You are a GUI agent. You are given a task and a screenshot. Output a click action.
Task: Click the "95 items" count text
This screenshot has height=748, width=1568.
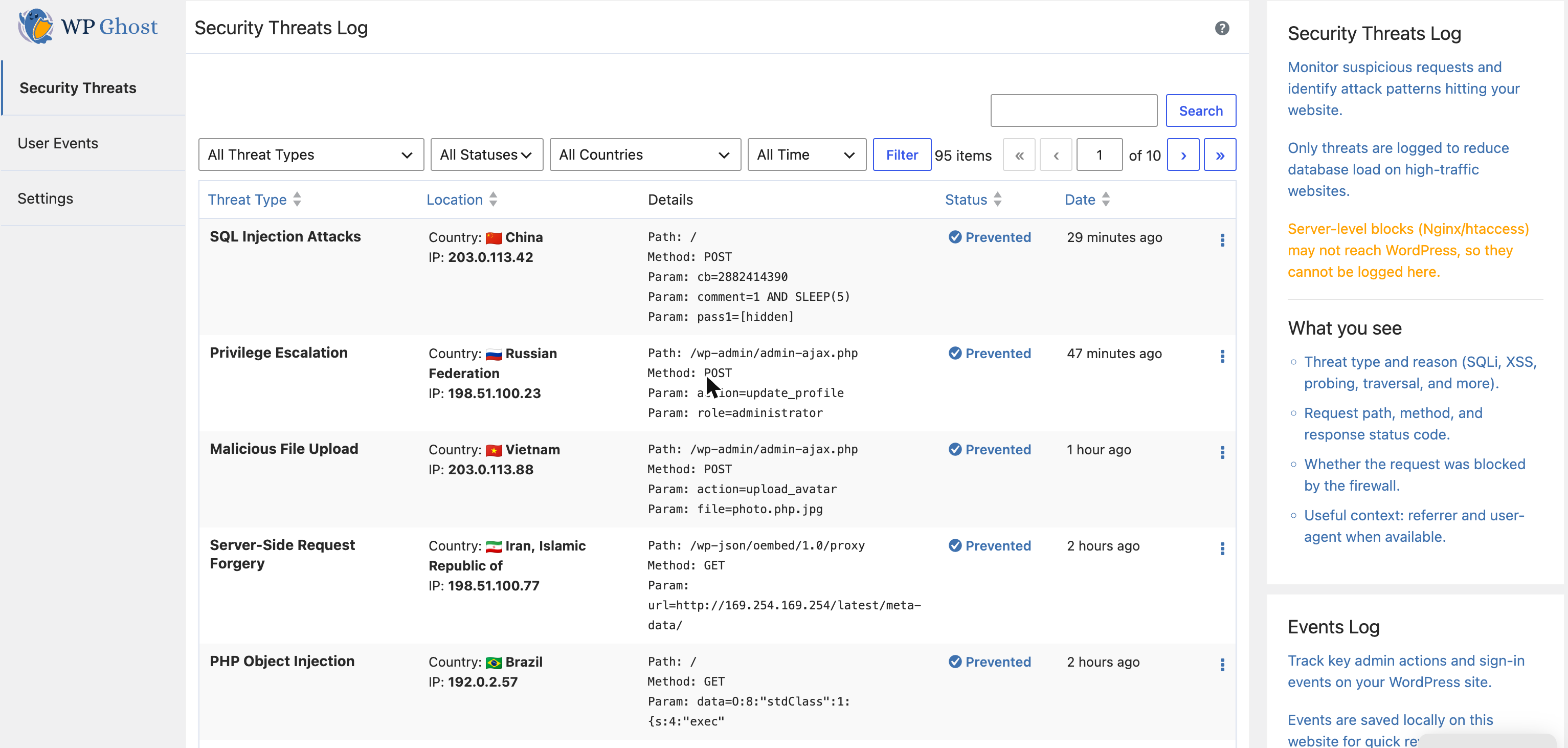[963, 155]
